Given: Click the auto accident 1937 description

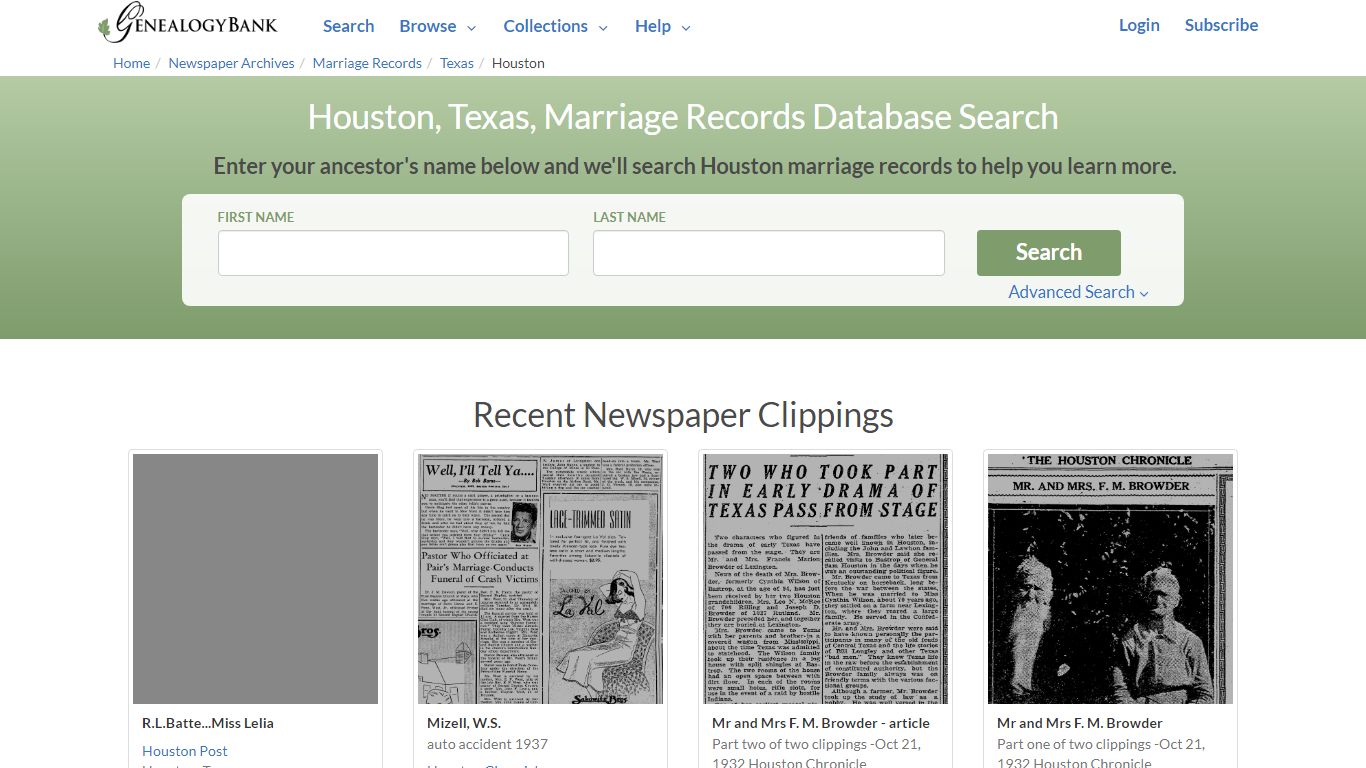Looking at the screenshot, I should [x=487, y=744].
